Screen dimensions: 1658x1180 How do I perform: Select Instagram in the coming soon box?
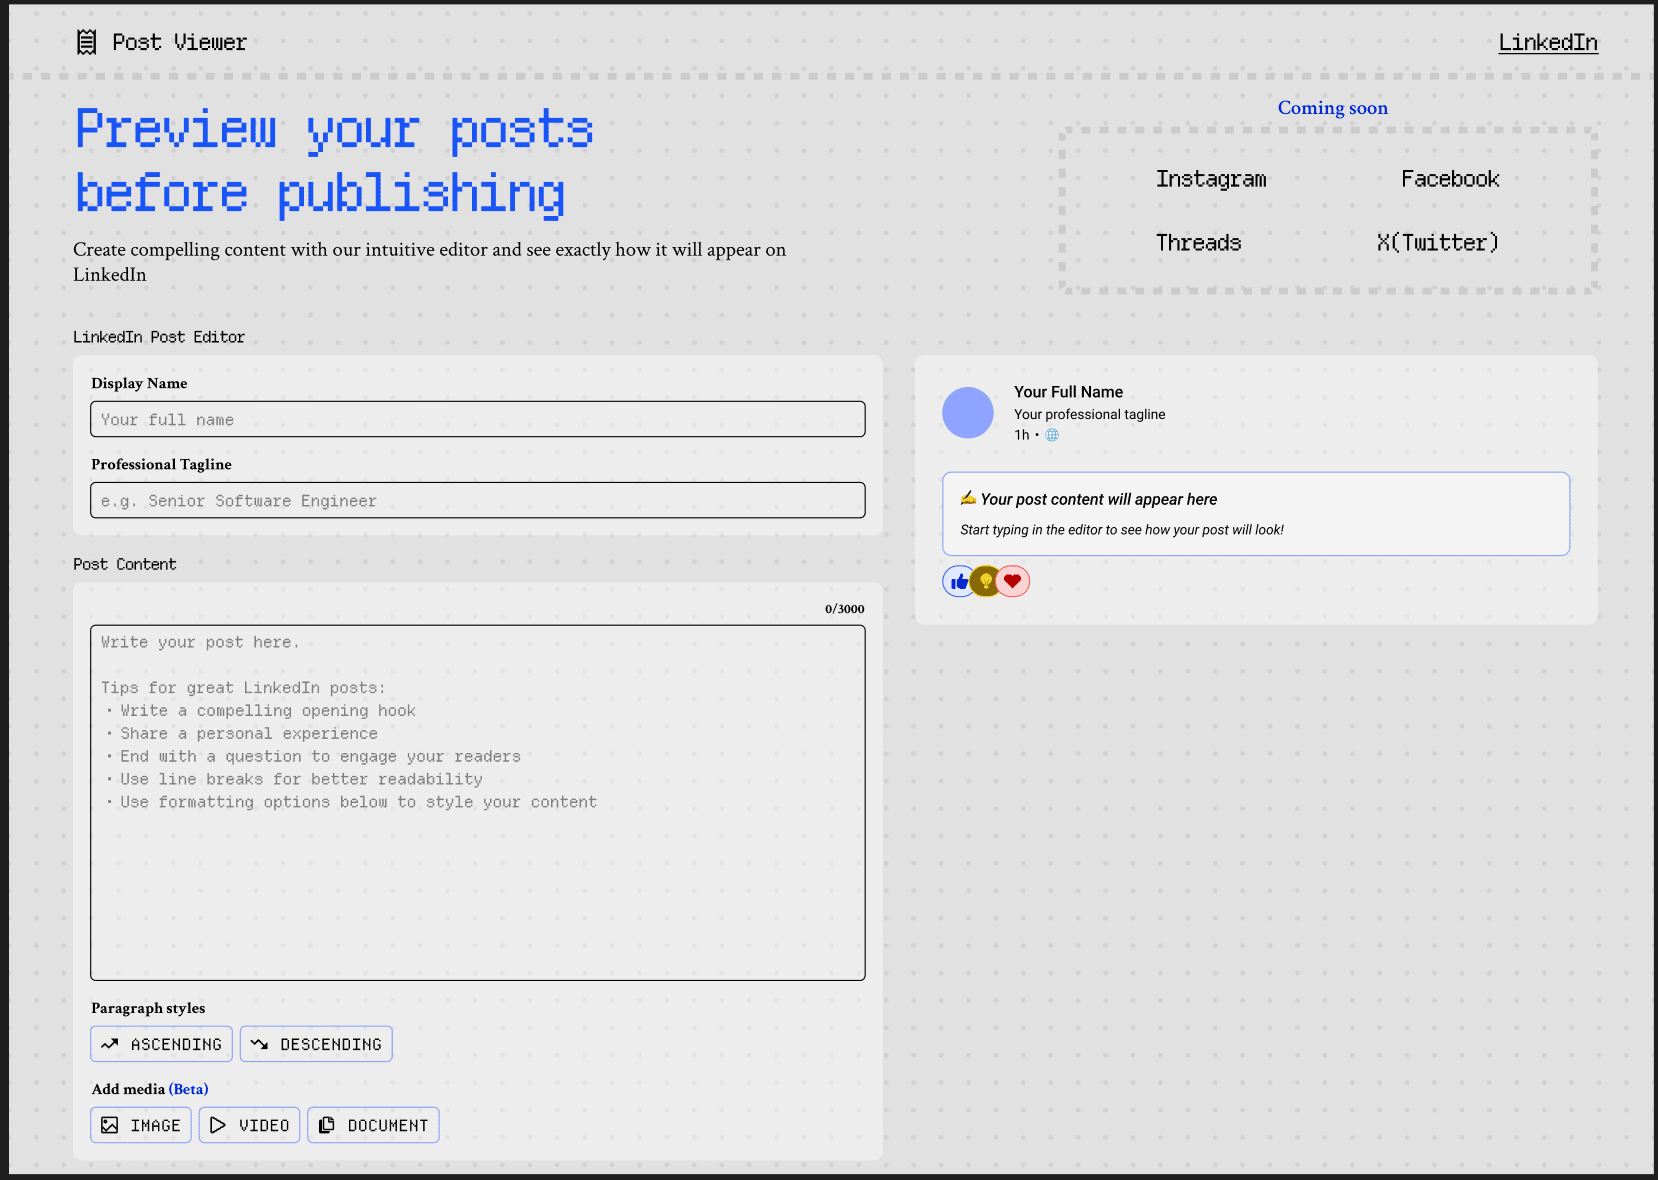point(1211,179)
